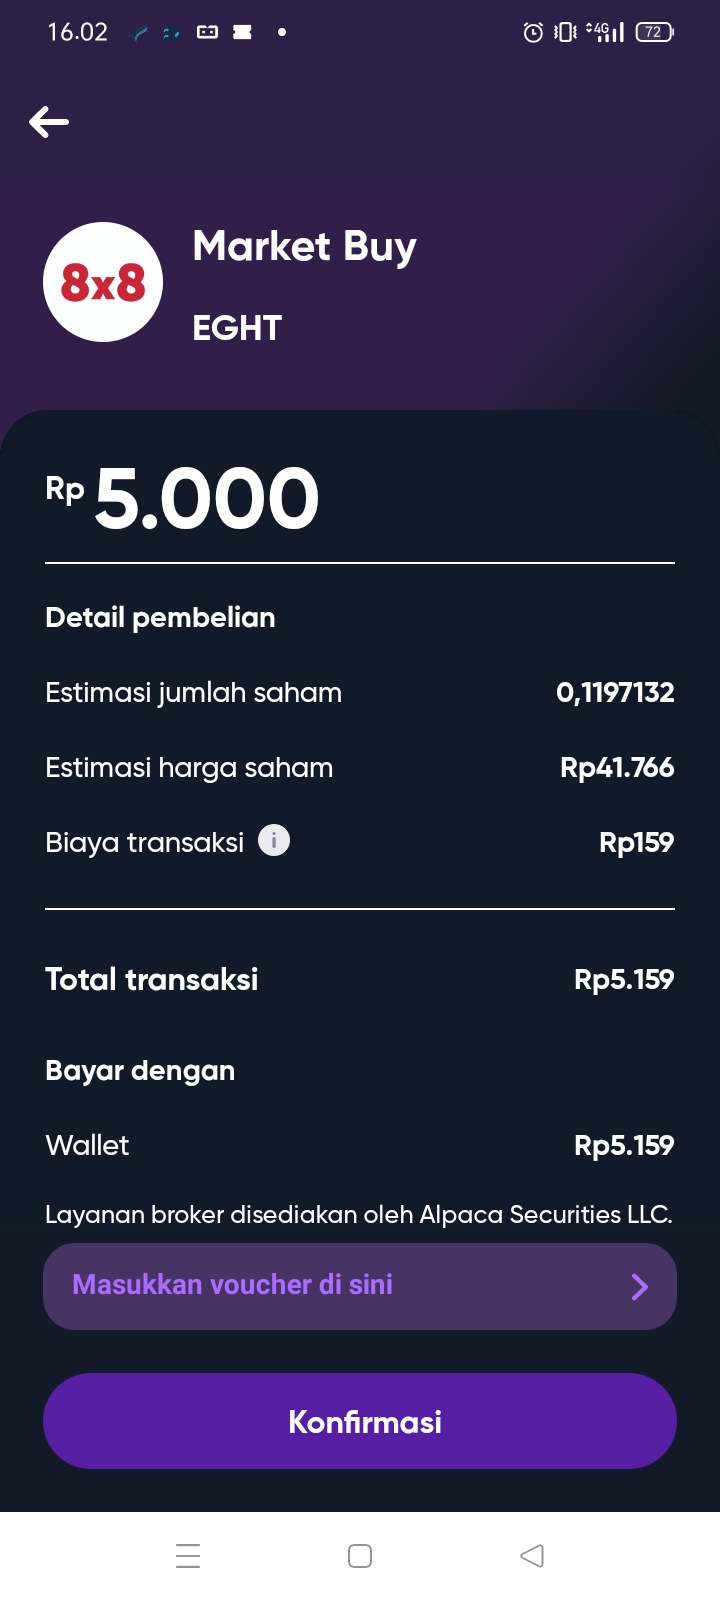Tap the Market Buy heading
The width and height of the screenshot is (720, 1600).
pyautogui.click(x=304, y=247)
